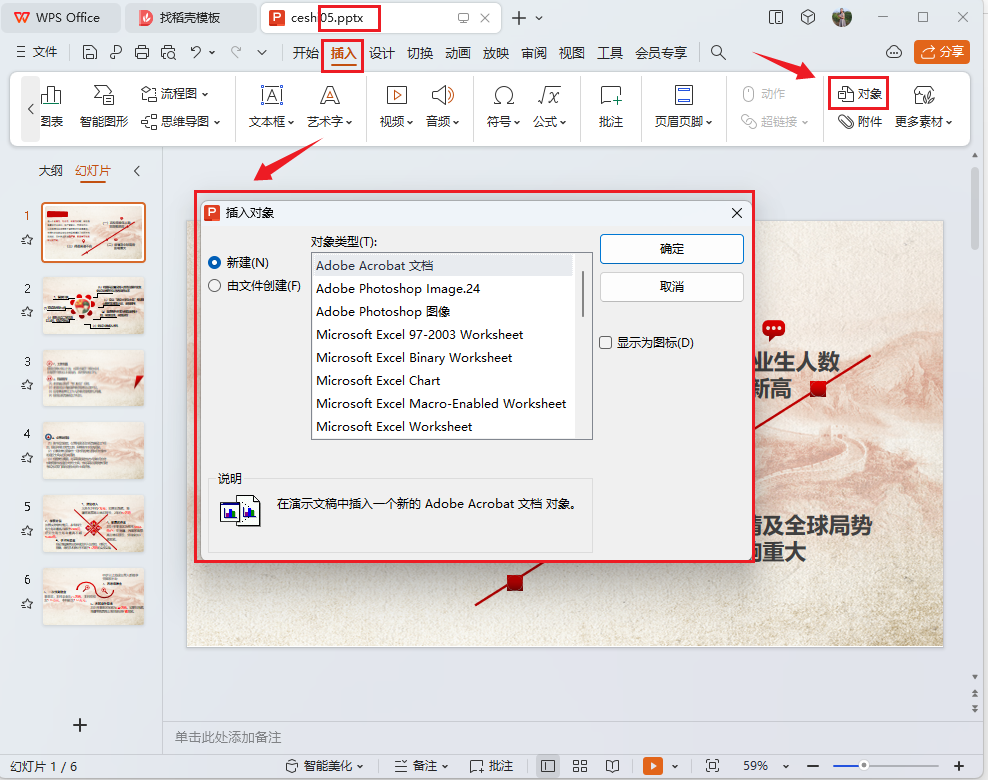Click the 动作 action button
The image size is (988, 780).
(763, 94)
